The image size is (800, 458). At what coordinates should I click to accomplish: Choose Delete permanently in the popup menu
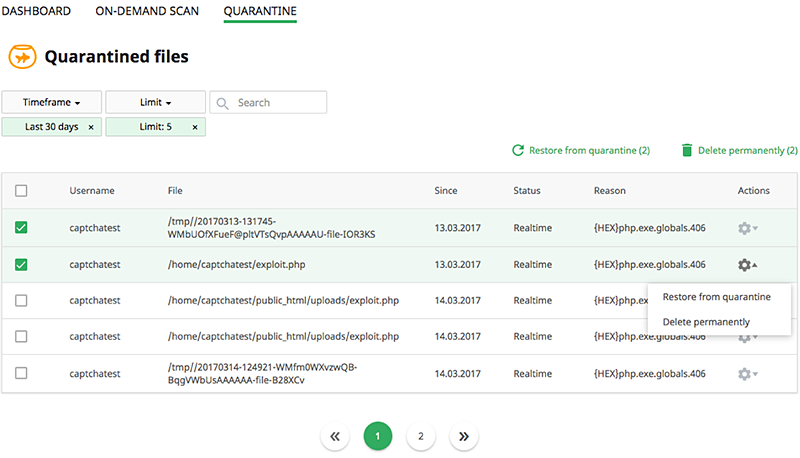(x=706, y=322)
